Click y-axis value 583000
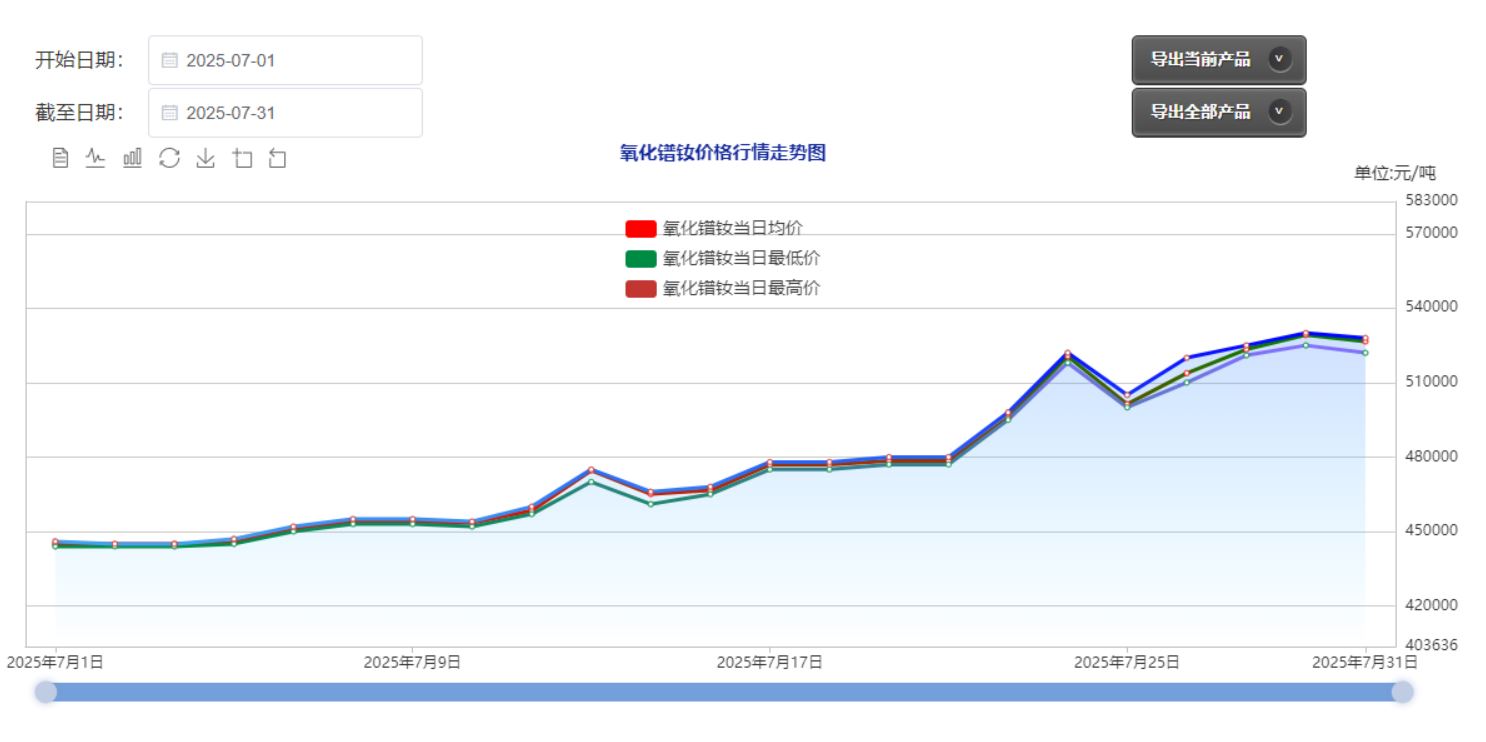 coord(1431,200)
